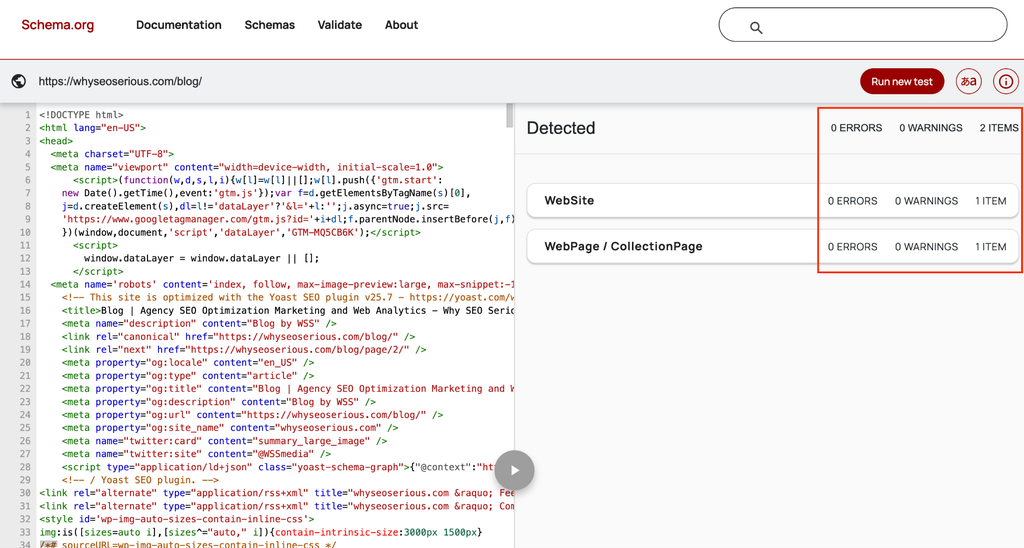
Task: Click the twitter:site meta line
Action: [x=197, y=454]
